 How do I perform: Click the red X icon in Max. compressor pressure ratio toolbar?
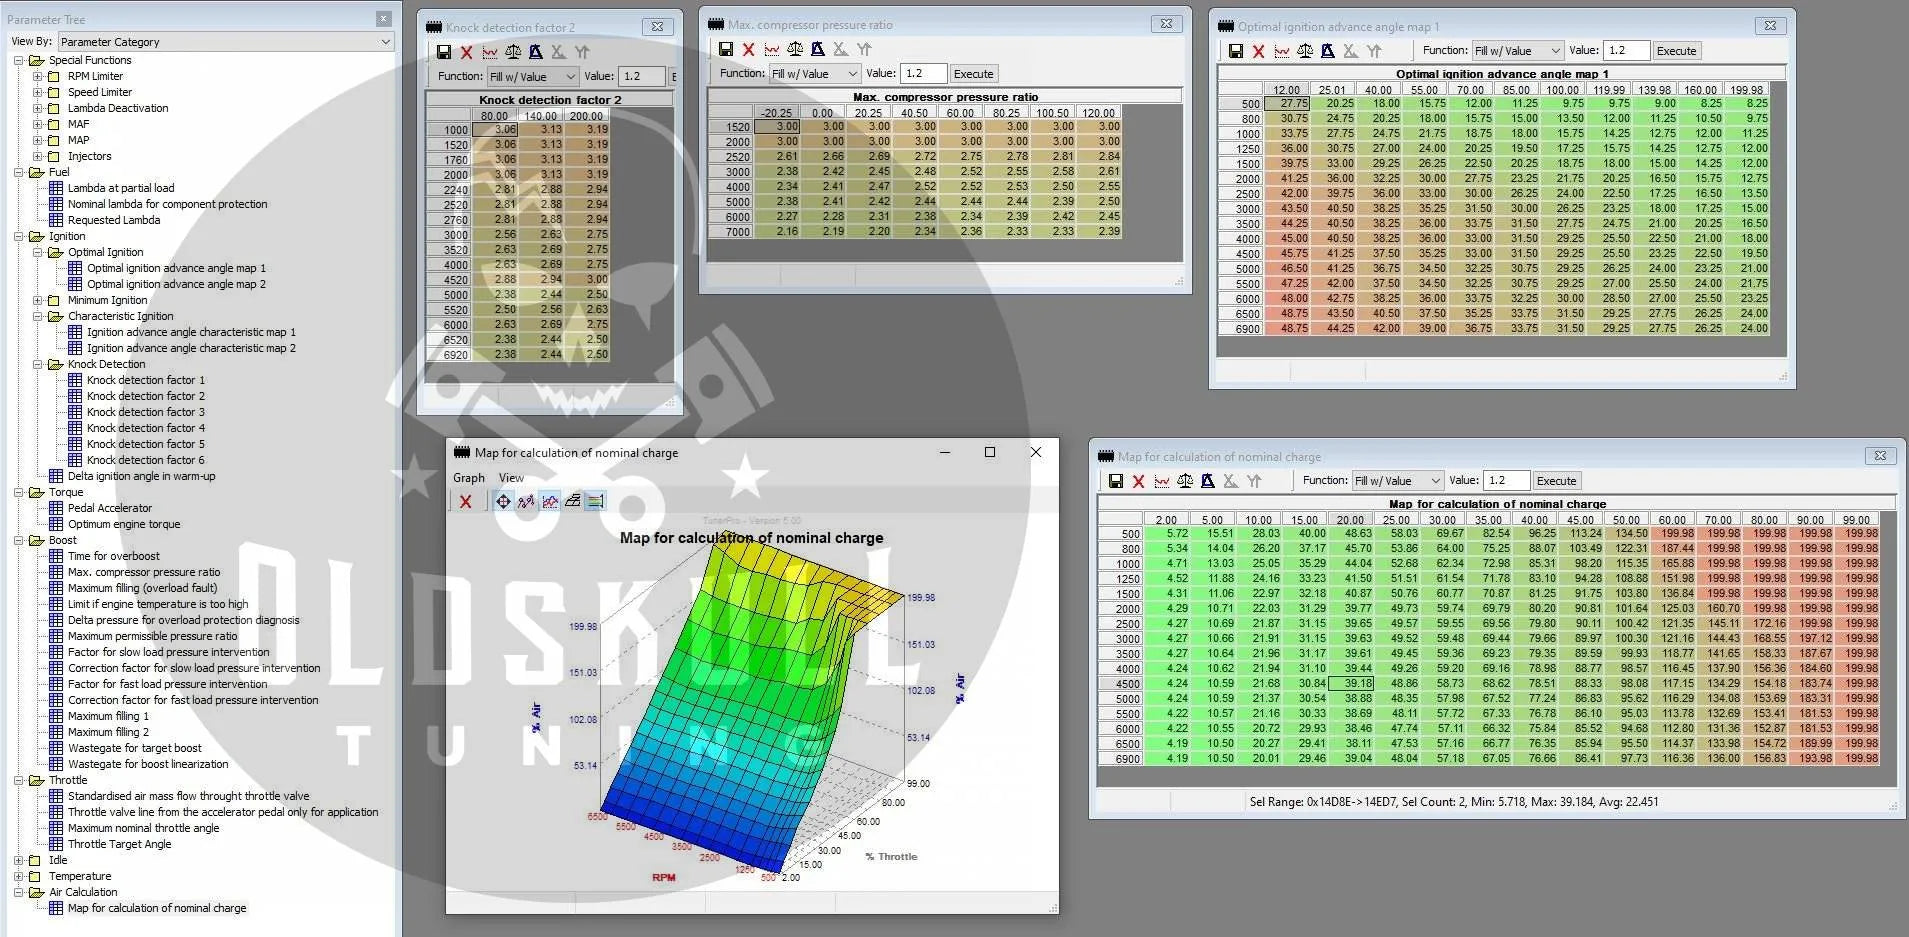click(748, 50)
